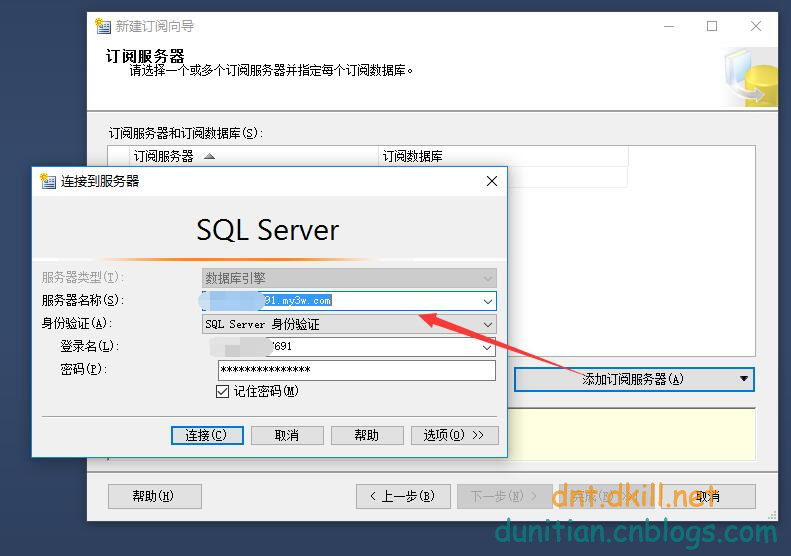Toggle the 记住密码(M) checkbox

[222, 392]
